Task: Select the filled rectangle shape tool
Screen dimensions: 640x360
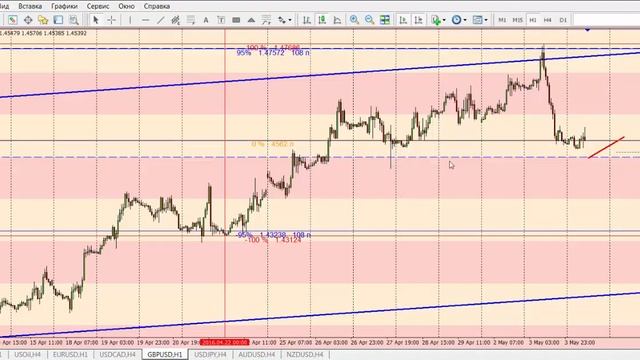Action: pos(236,20)
